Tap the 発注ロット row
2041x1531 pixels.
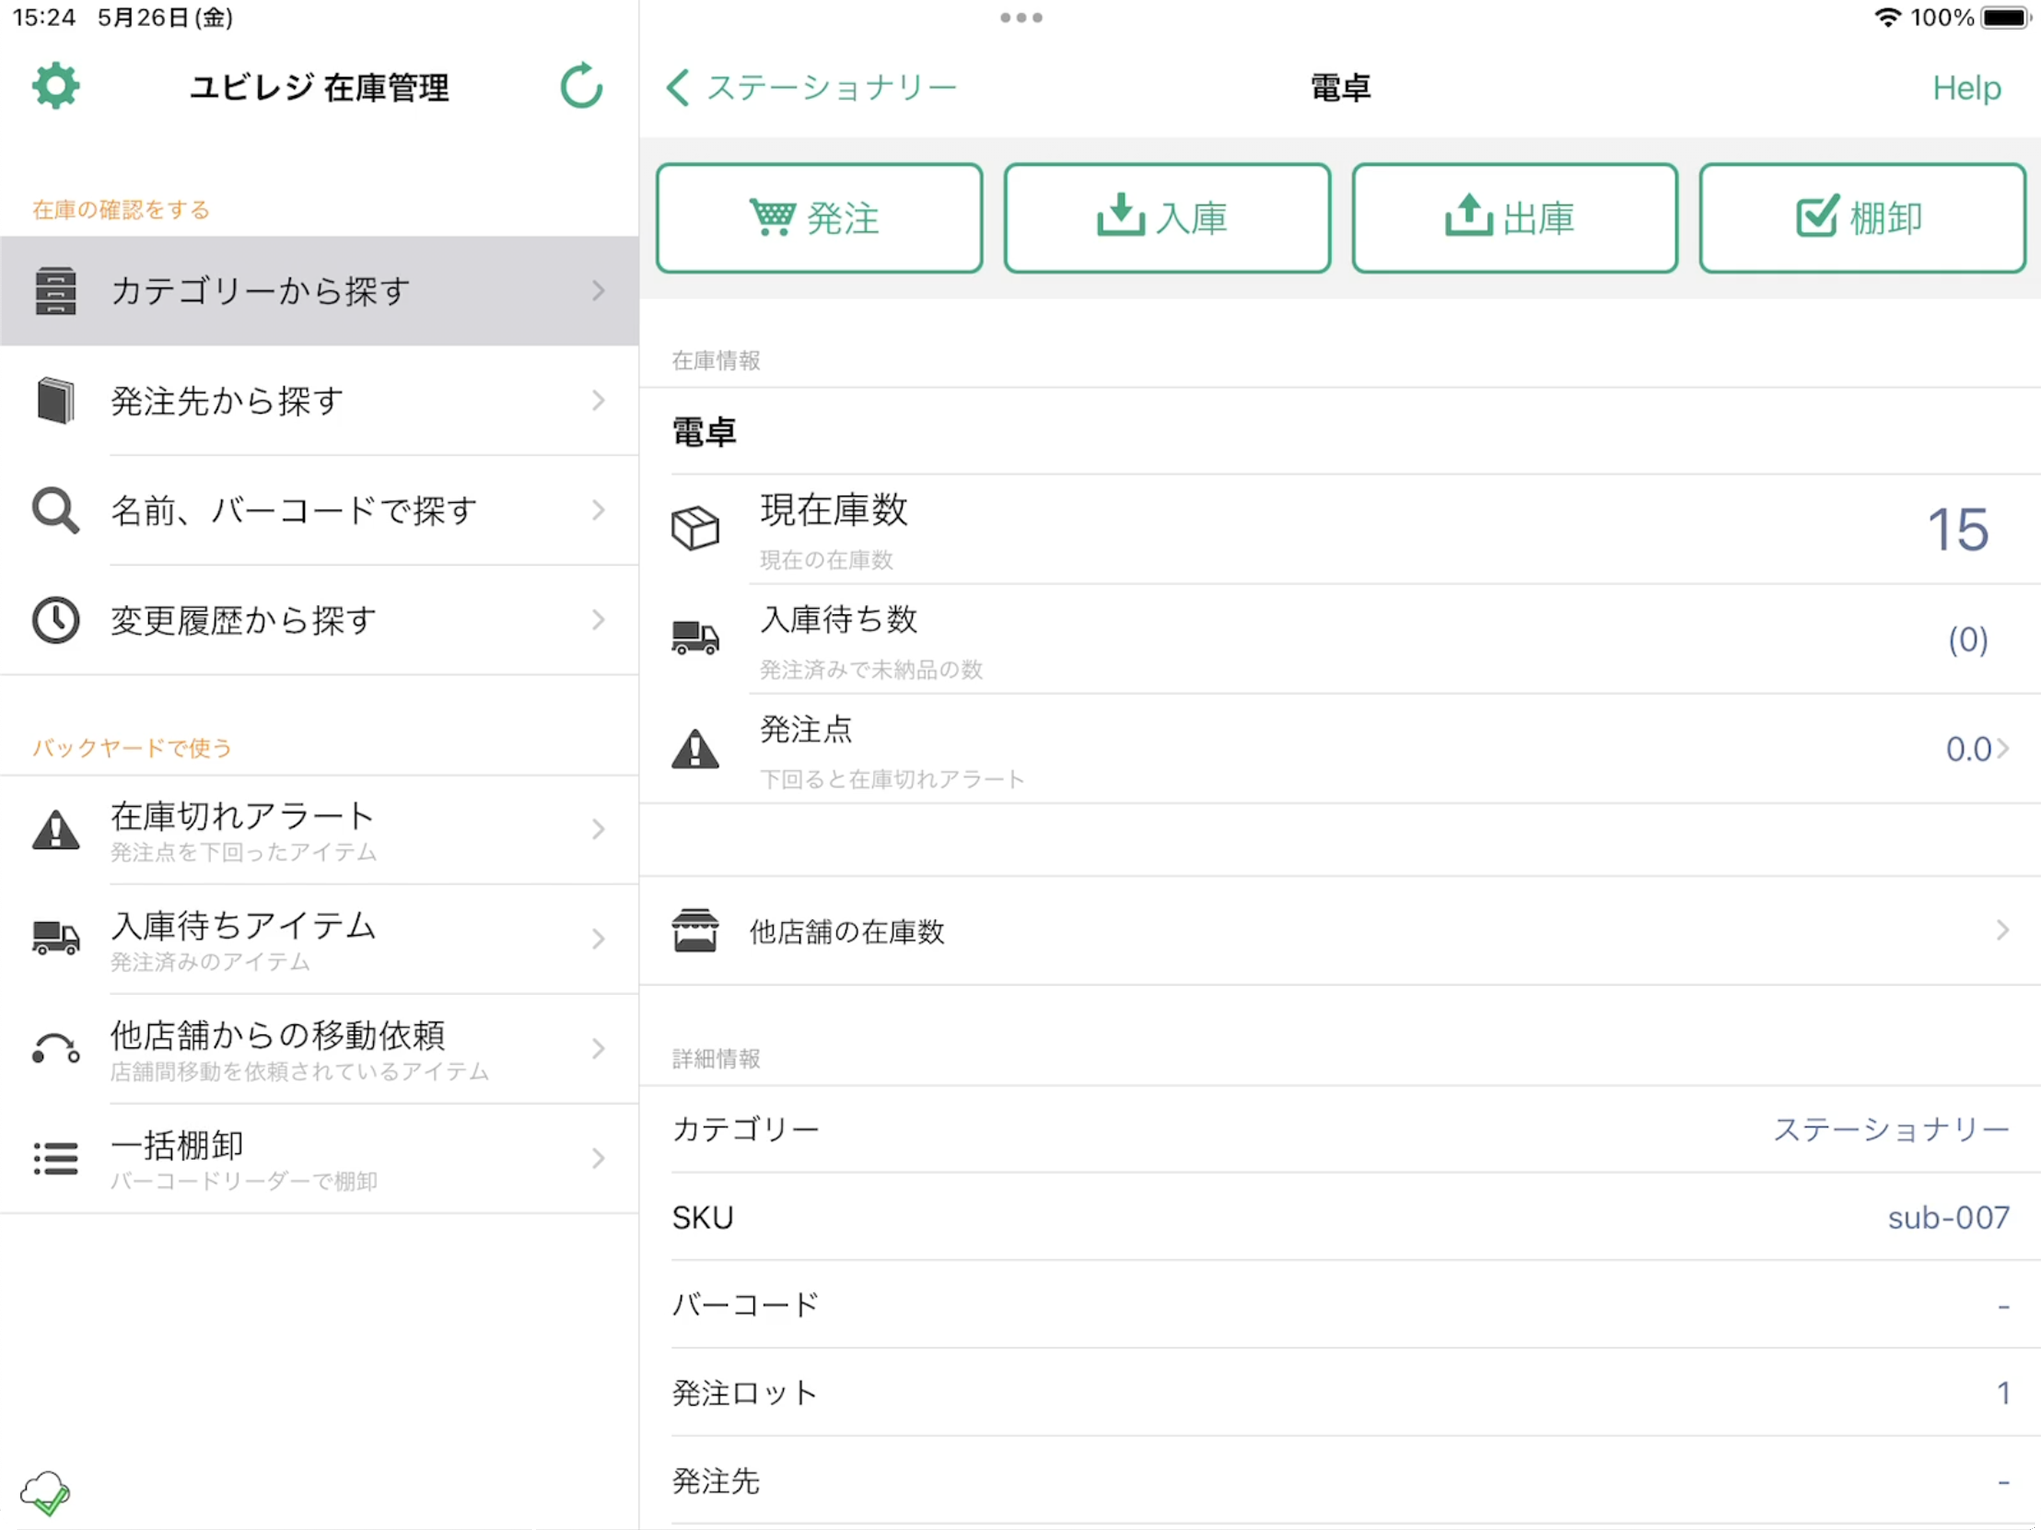point(1340,1393)
